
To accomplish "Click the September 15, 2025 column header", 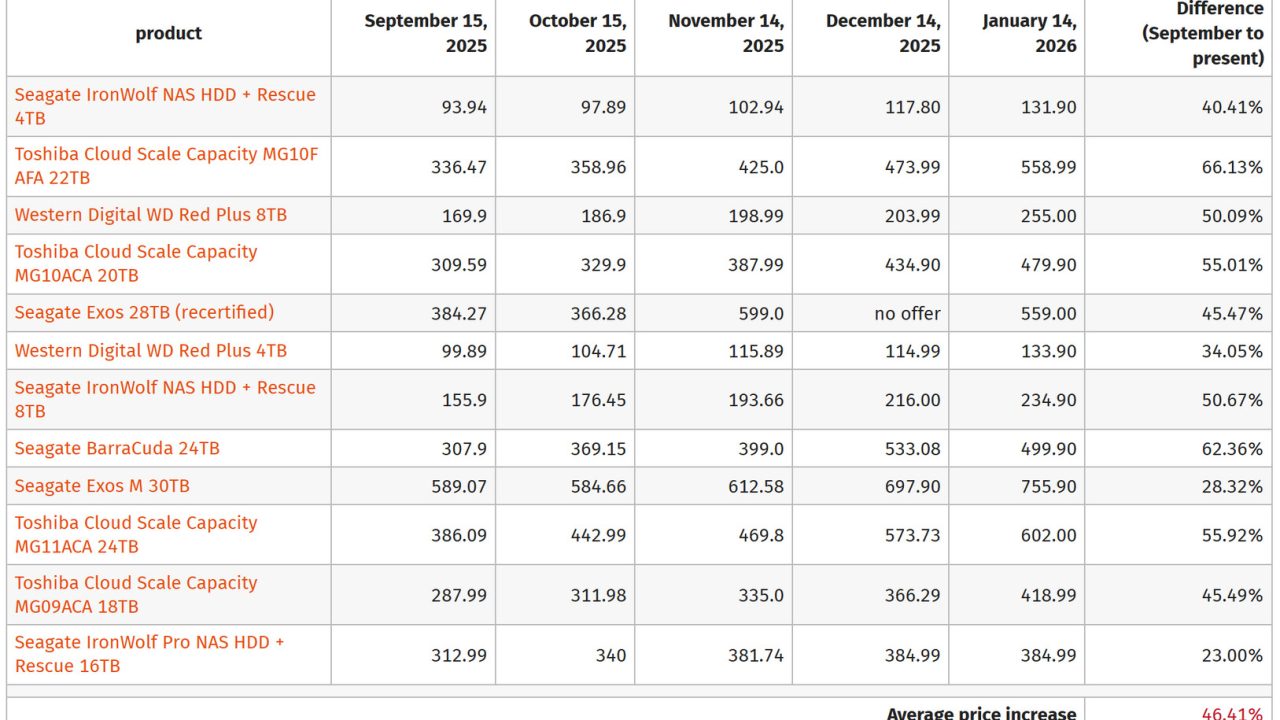I will (426, 34).
